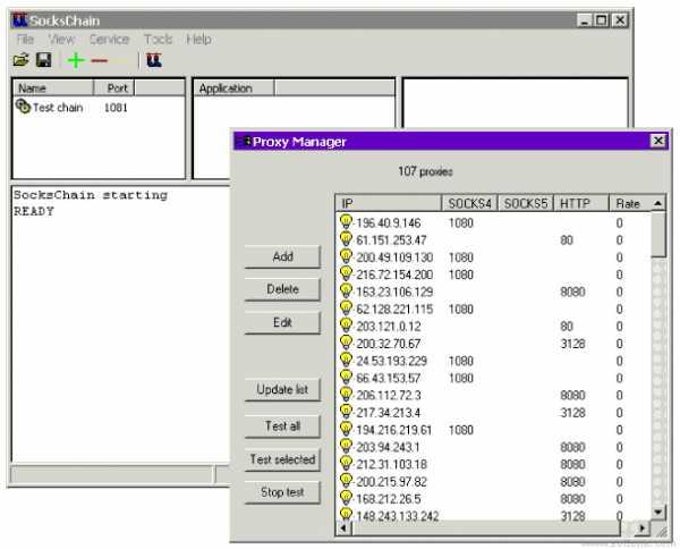The image size is (680, 549).
Task: Sort the list by the Rate column header
Action: point(630,203)
